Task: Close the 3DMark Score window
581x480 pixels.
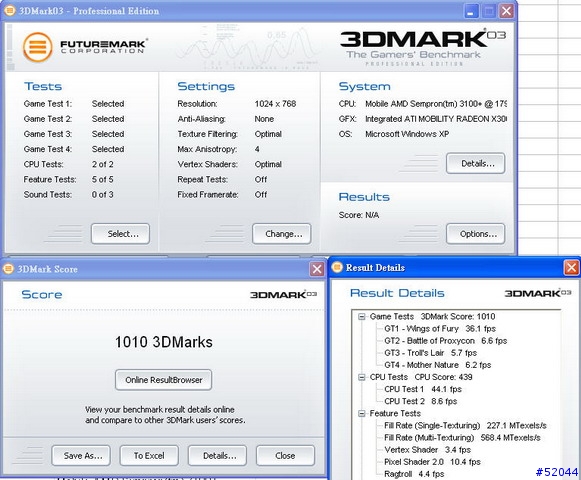Action: (x=316, y=269)
